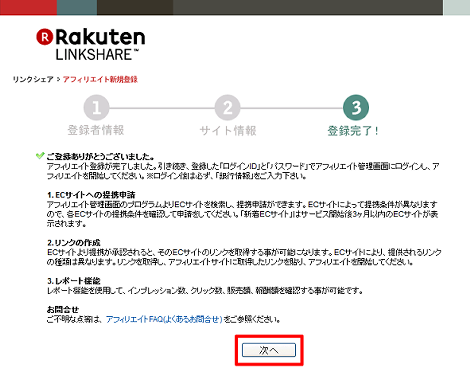
Task: Click the 登録完了! step label
Action: coord(353,131)
